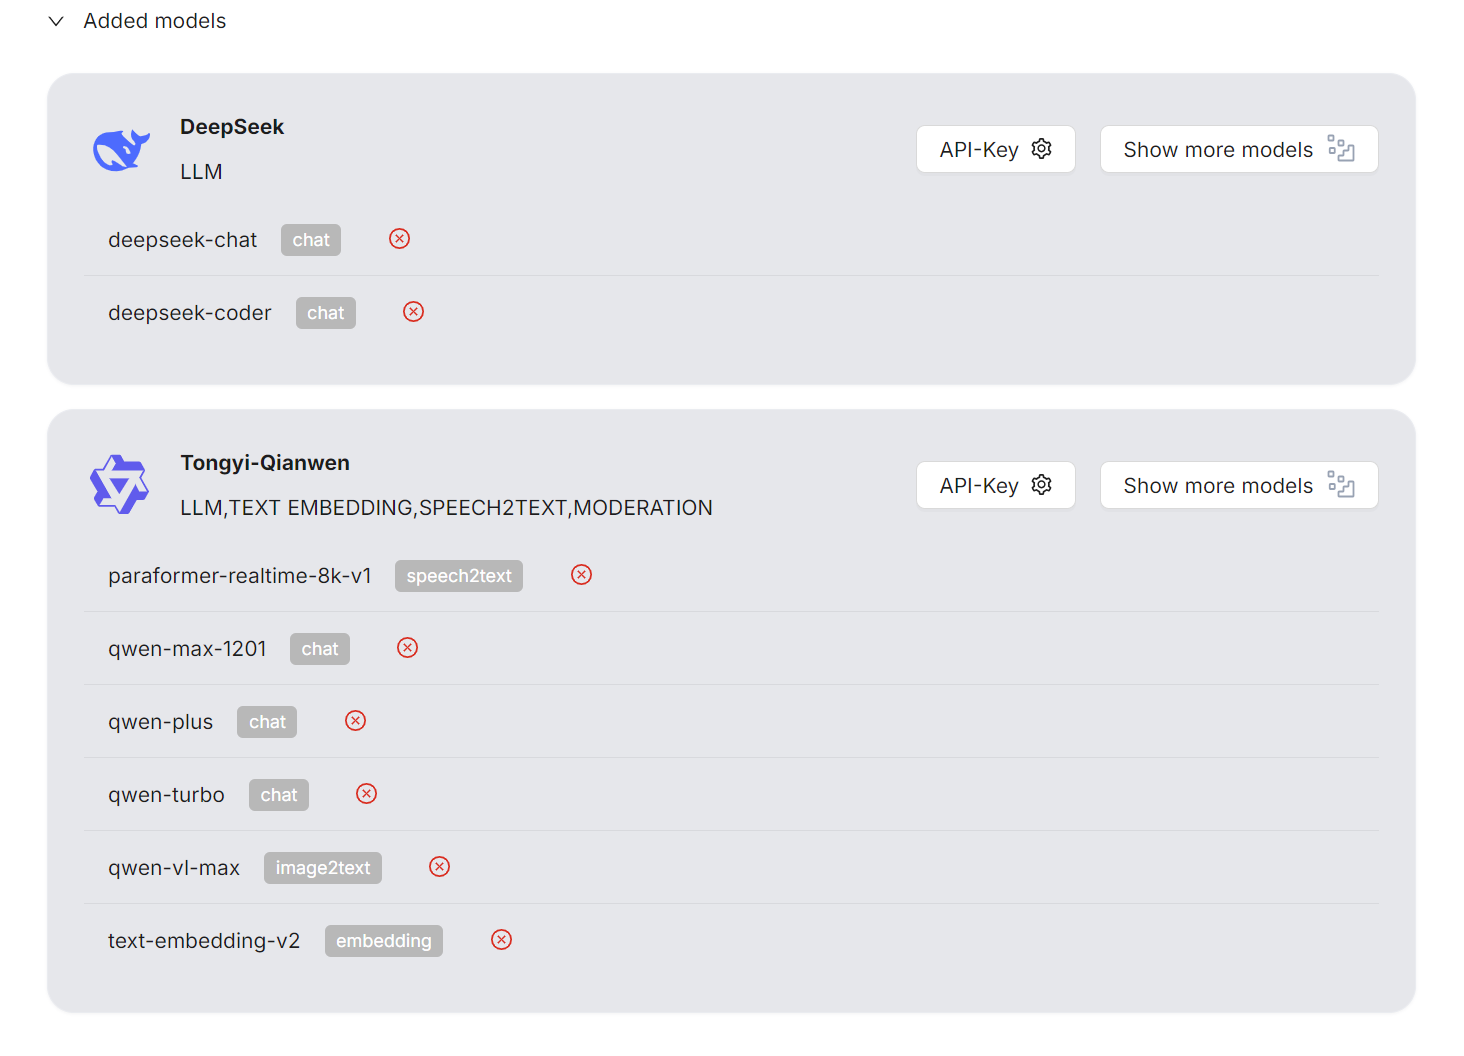Collapse the Added models section
The width and height of the screenshot is (1464, 1056).
(x=56, y=21)
